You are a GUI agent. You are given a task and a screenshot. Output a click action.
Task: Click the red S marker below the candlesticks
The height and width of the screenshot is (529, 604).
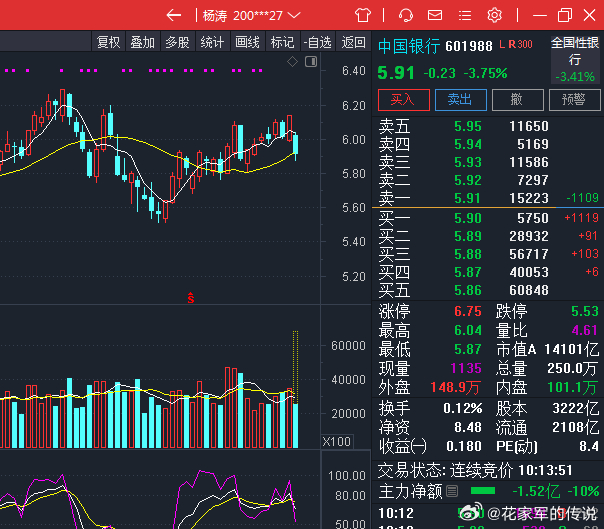coord(191,298)
